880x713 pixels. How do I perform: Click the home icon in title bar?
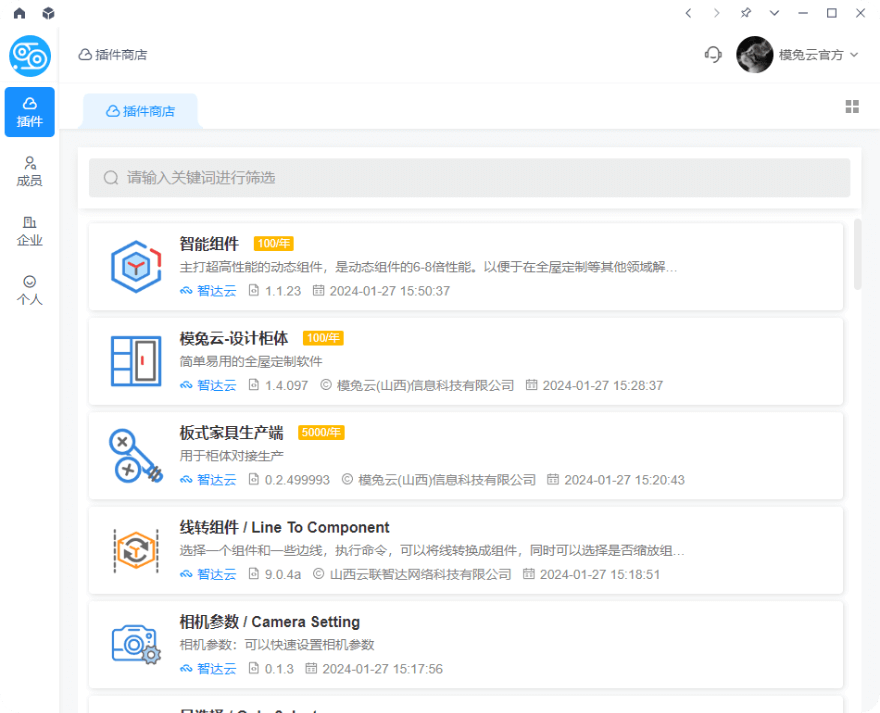(19, 13)
